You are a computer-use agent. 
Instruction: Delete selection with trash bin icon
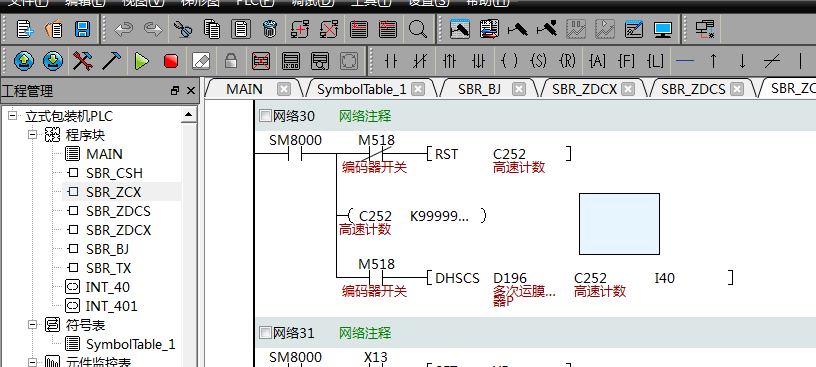click(x=270, y=29)
